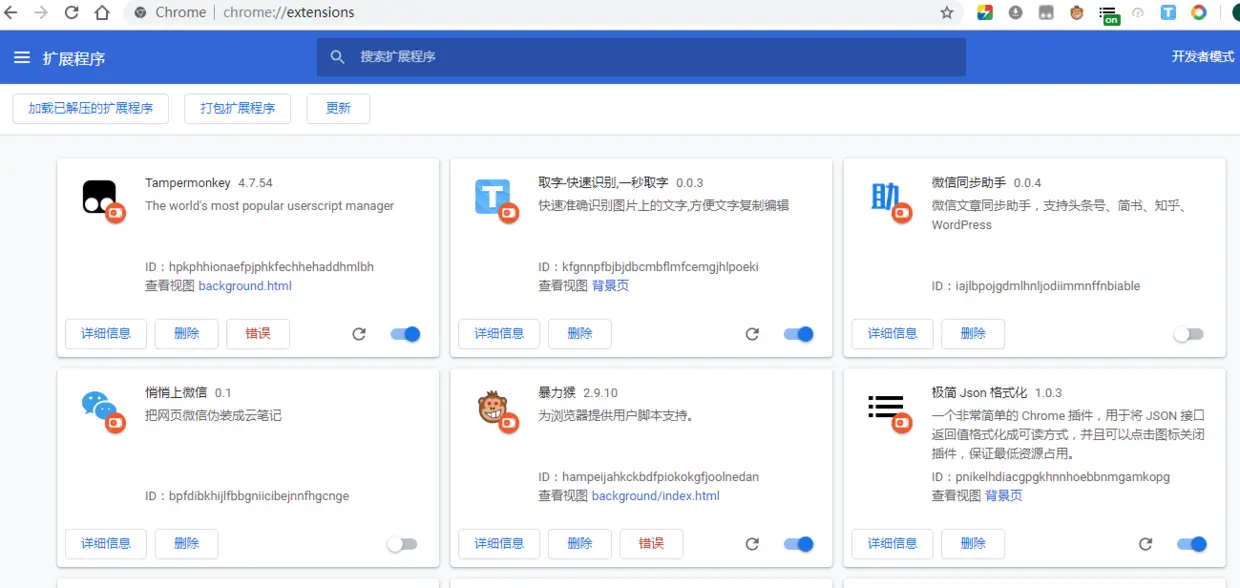Screen dimensions: 1240x588
Task: Click 错误 on the 暴力猴 card
Action: [x=651, y=544]
